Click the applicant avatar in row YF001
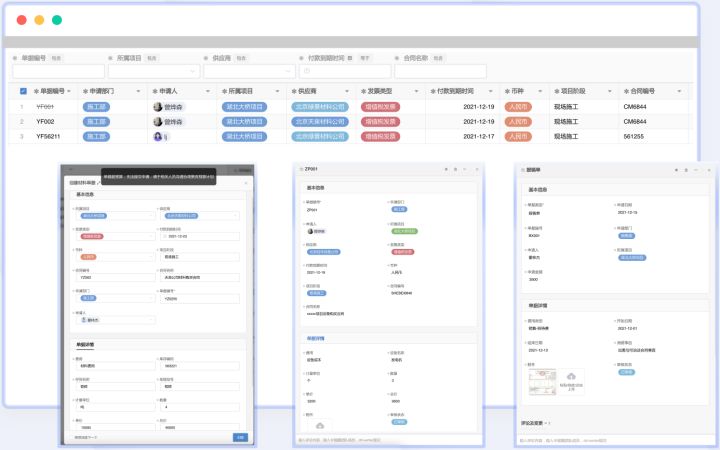 pyautogui.click(x=157, y=106)
